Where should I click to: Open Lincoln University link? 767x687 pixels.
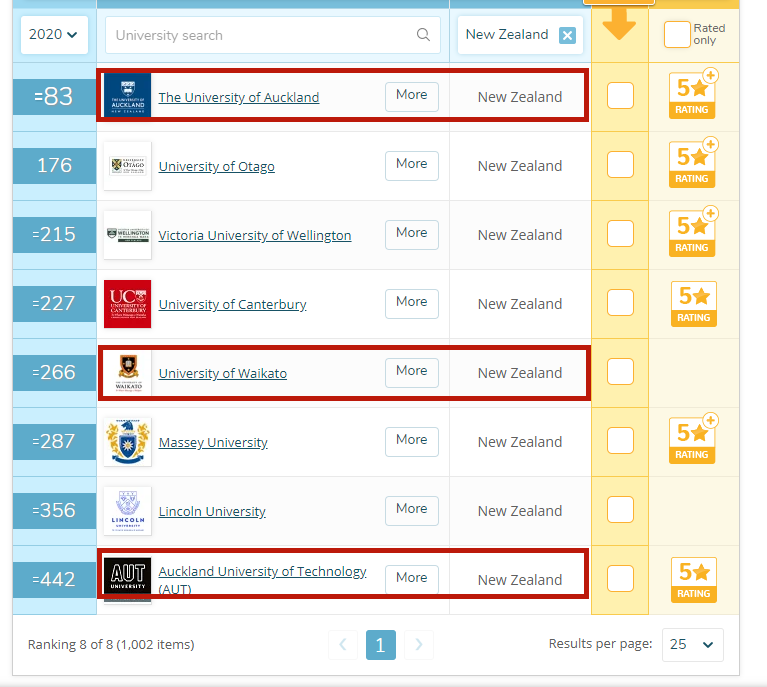point(212,511)
